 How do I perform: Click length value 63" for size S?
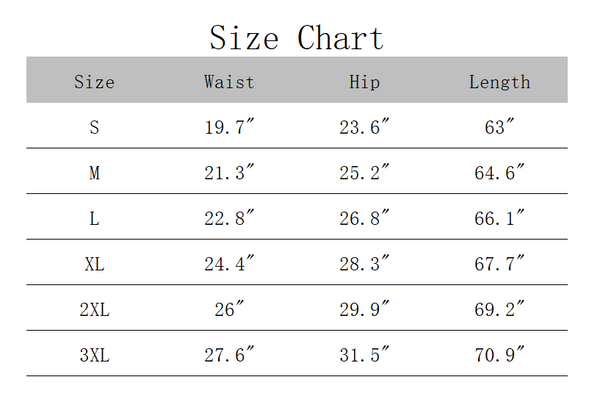pyautogui.click(x=500, y=127)
